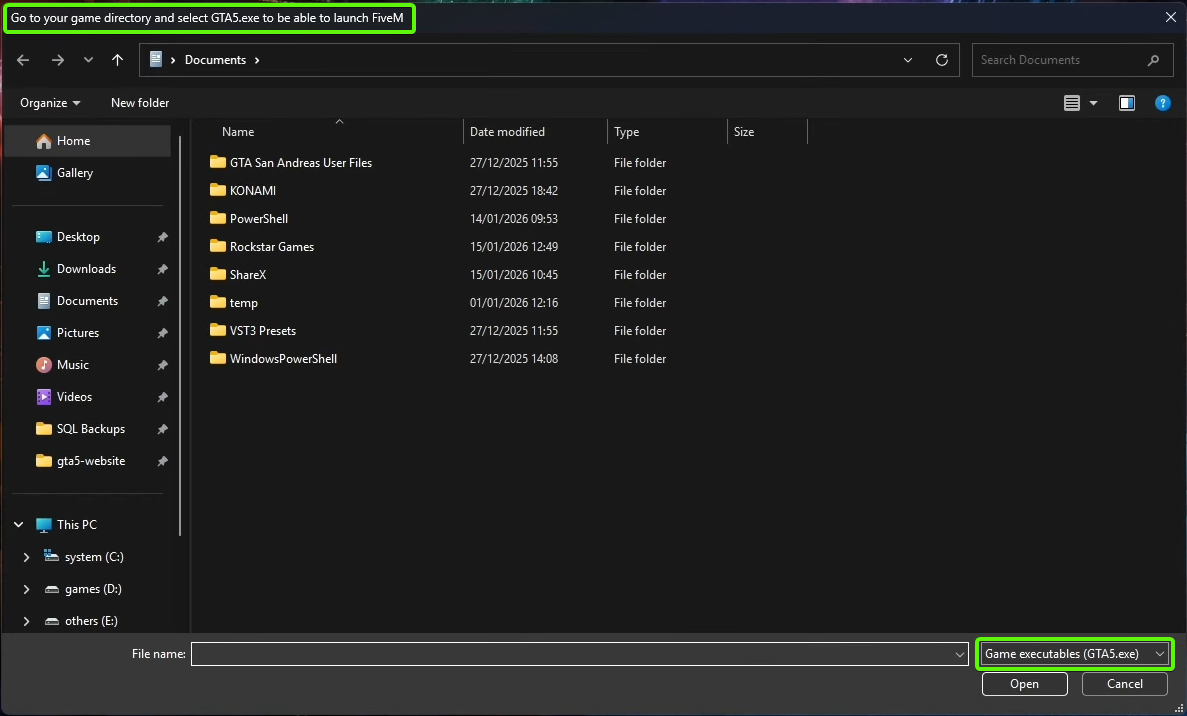Viewport: 1187px width, 716px height.
Task: Change the view layout icon
Action: pyautogui.click(x=1072, y=103)
